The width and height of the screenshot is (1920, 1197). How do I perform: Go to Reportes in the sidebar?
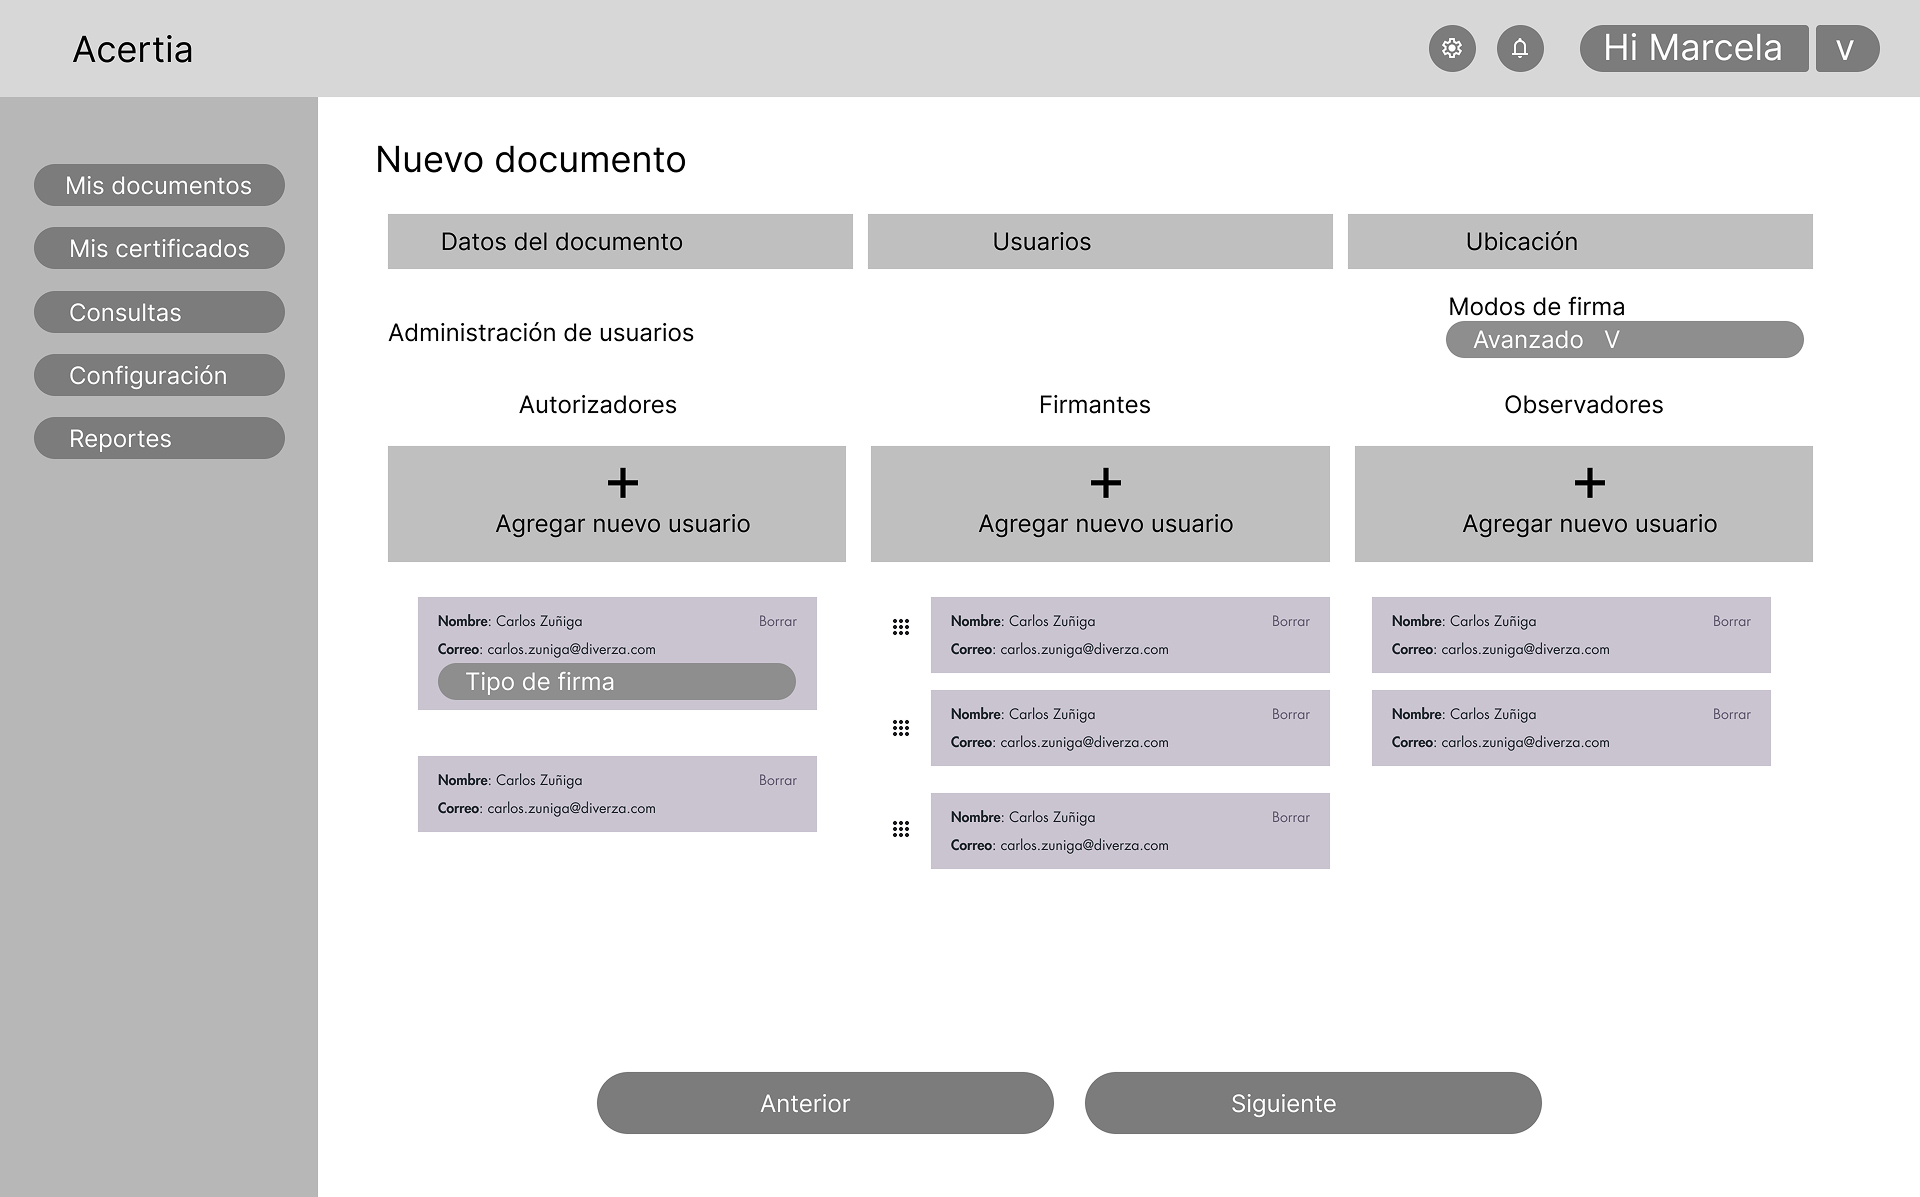(x=159, y=438)
